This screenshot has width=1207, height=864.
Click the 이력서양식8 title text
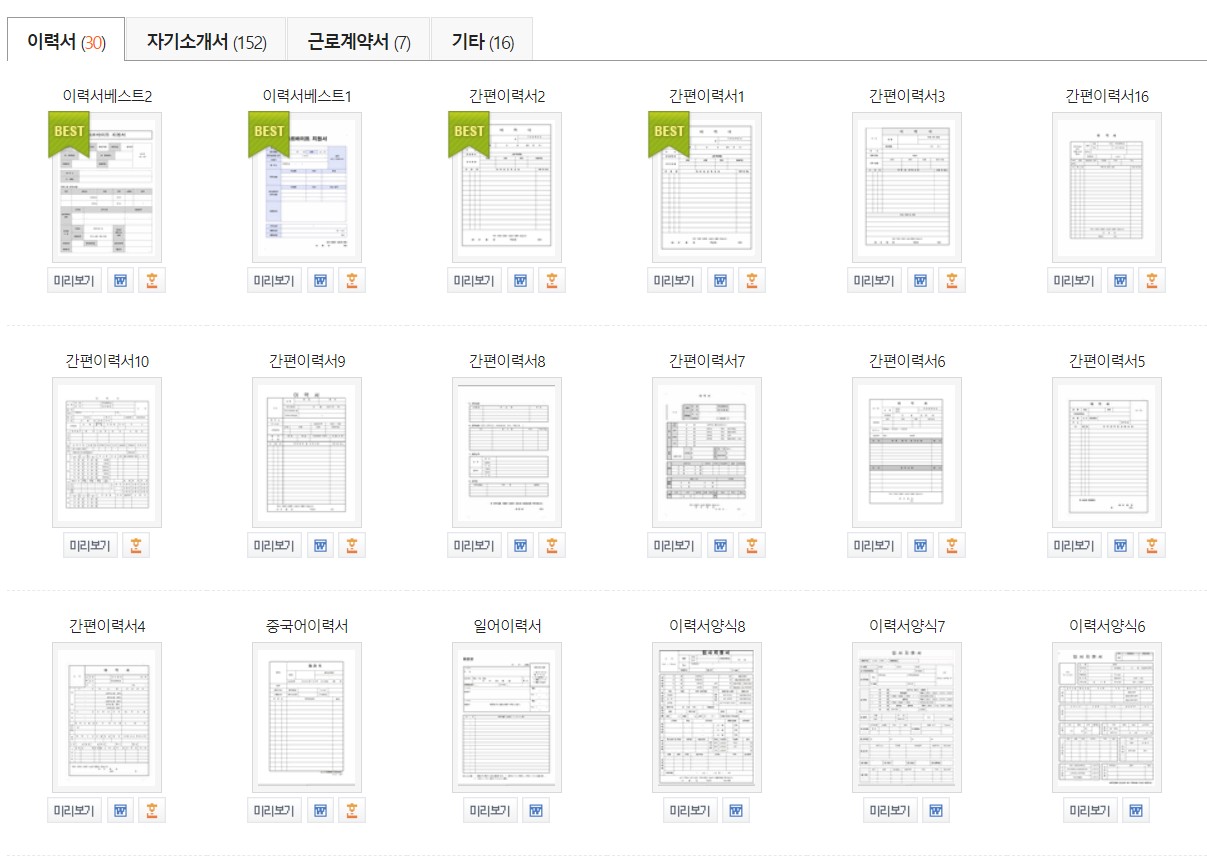tap(707, 626)
